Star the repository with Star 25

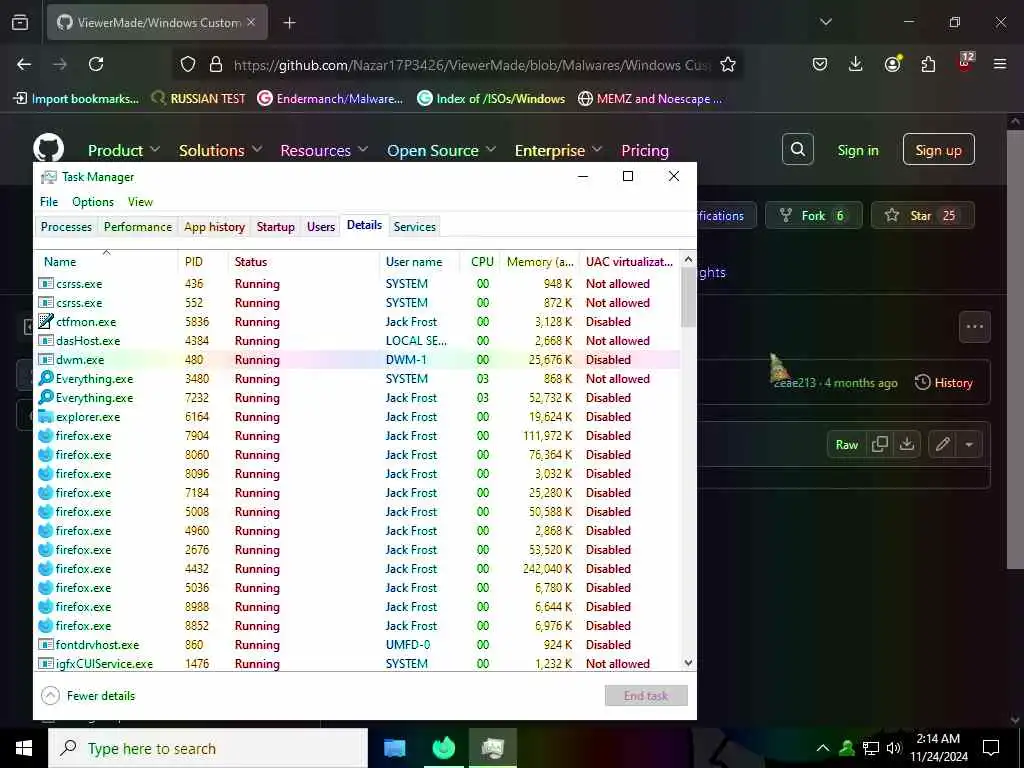coord(923,216)
